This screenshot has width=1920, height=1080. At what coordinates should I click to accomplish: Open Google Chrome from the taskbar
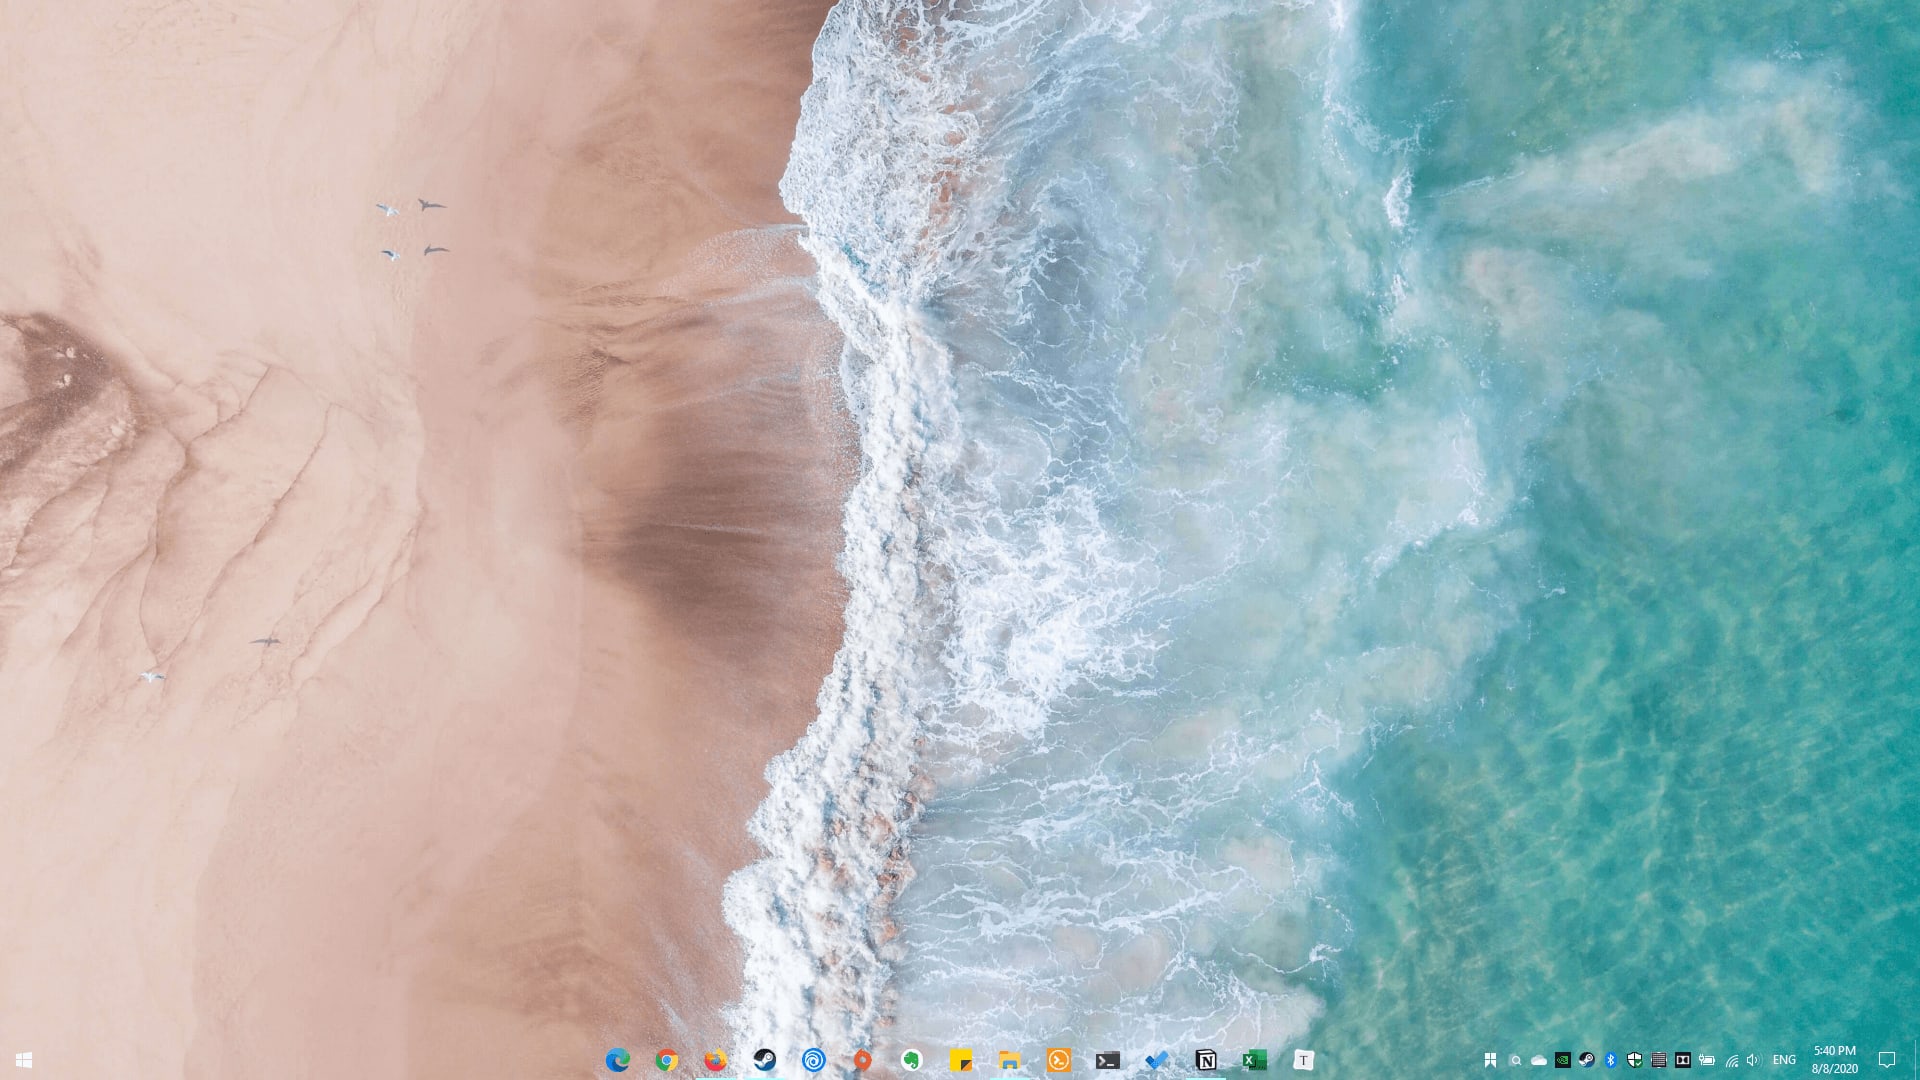[x=667, y=1060]
